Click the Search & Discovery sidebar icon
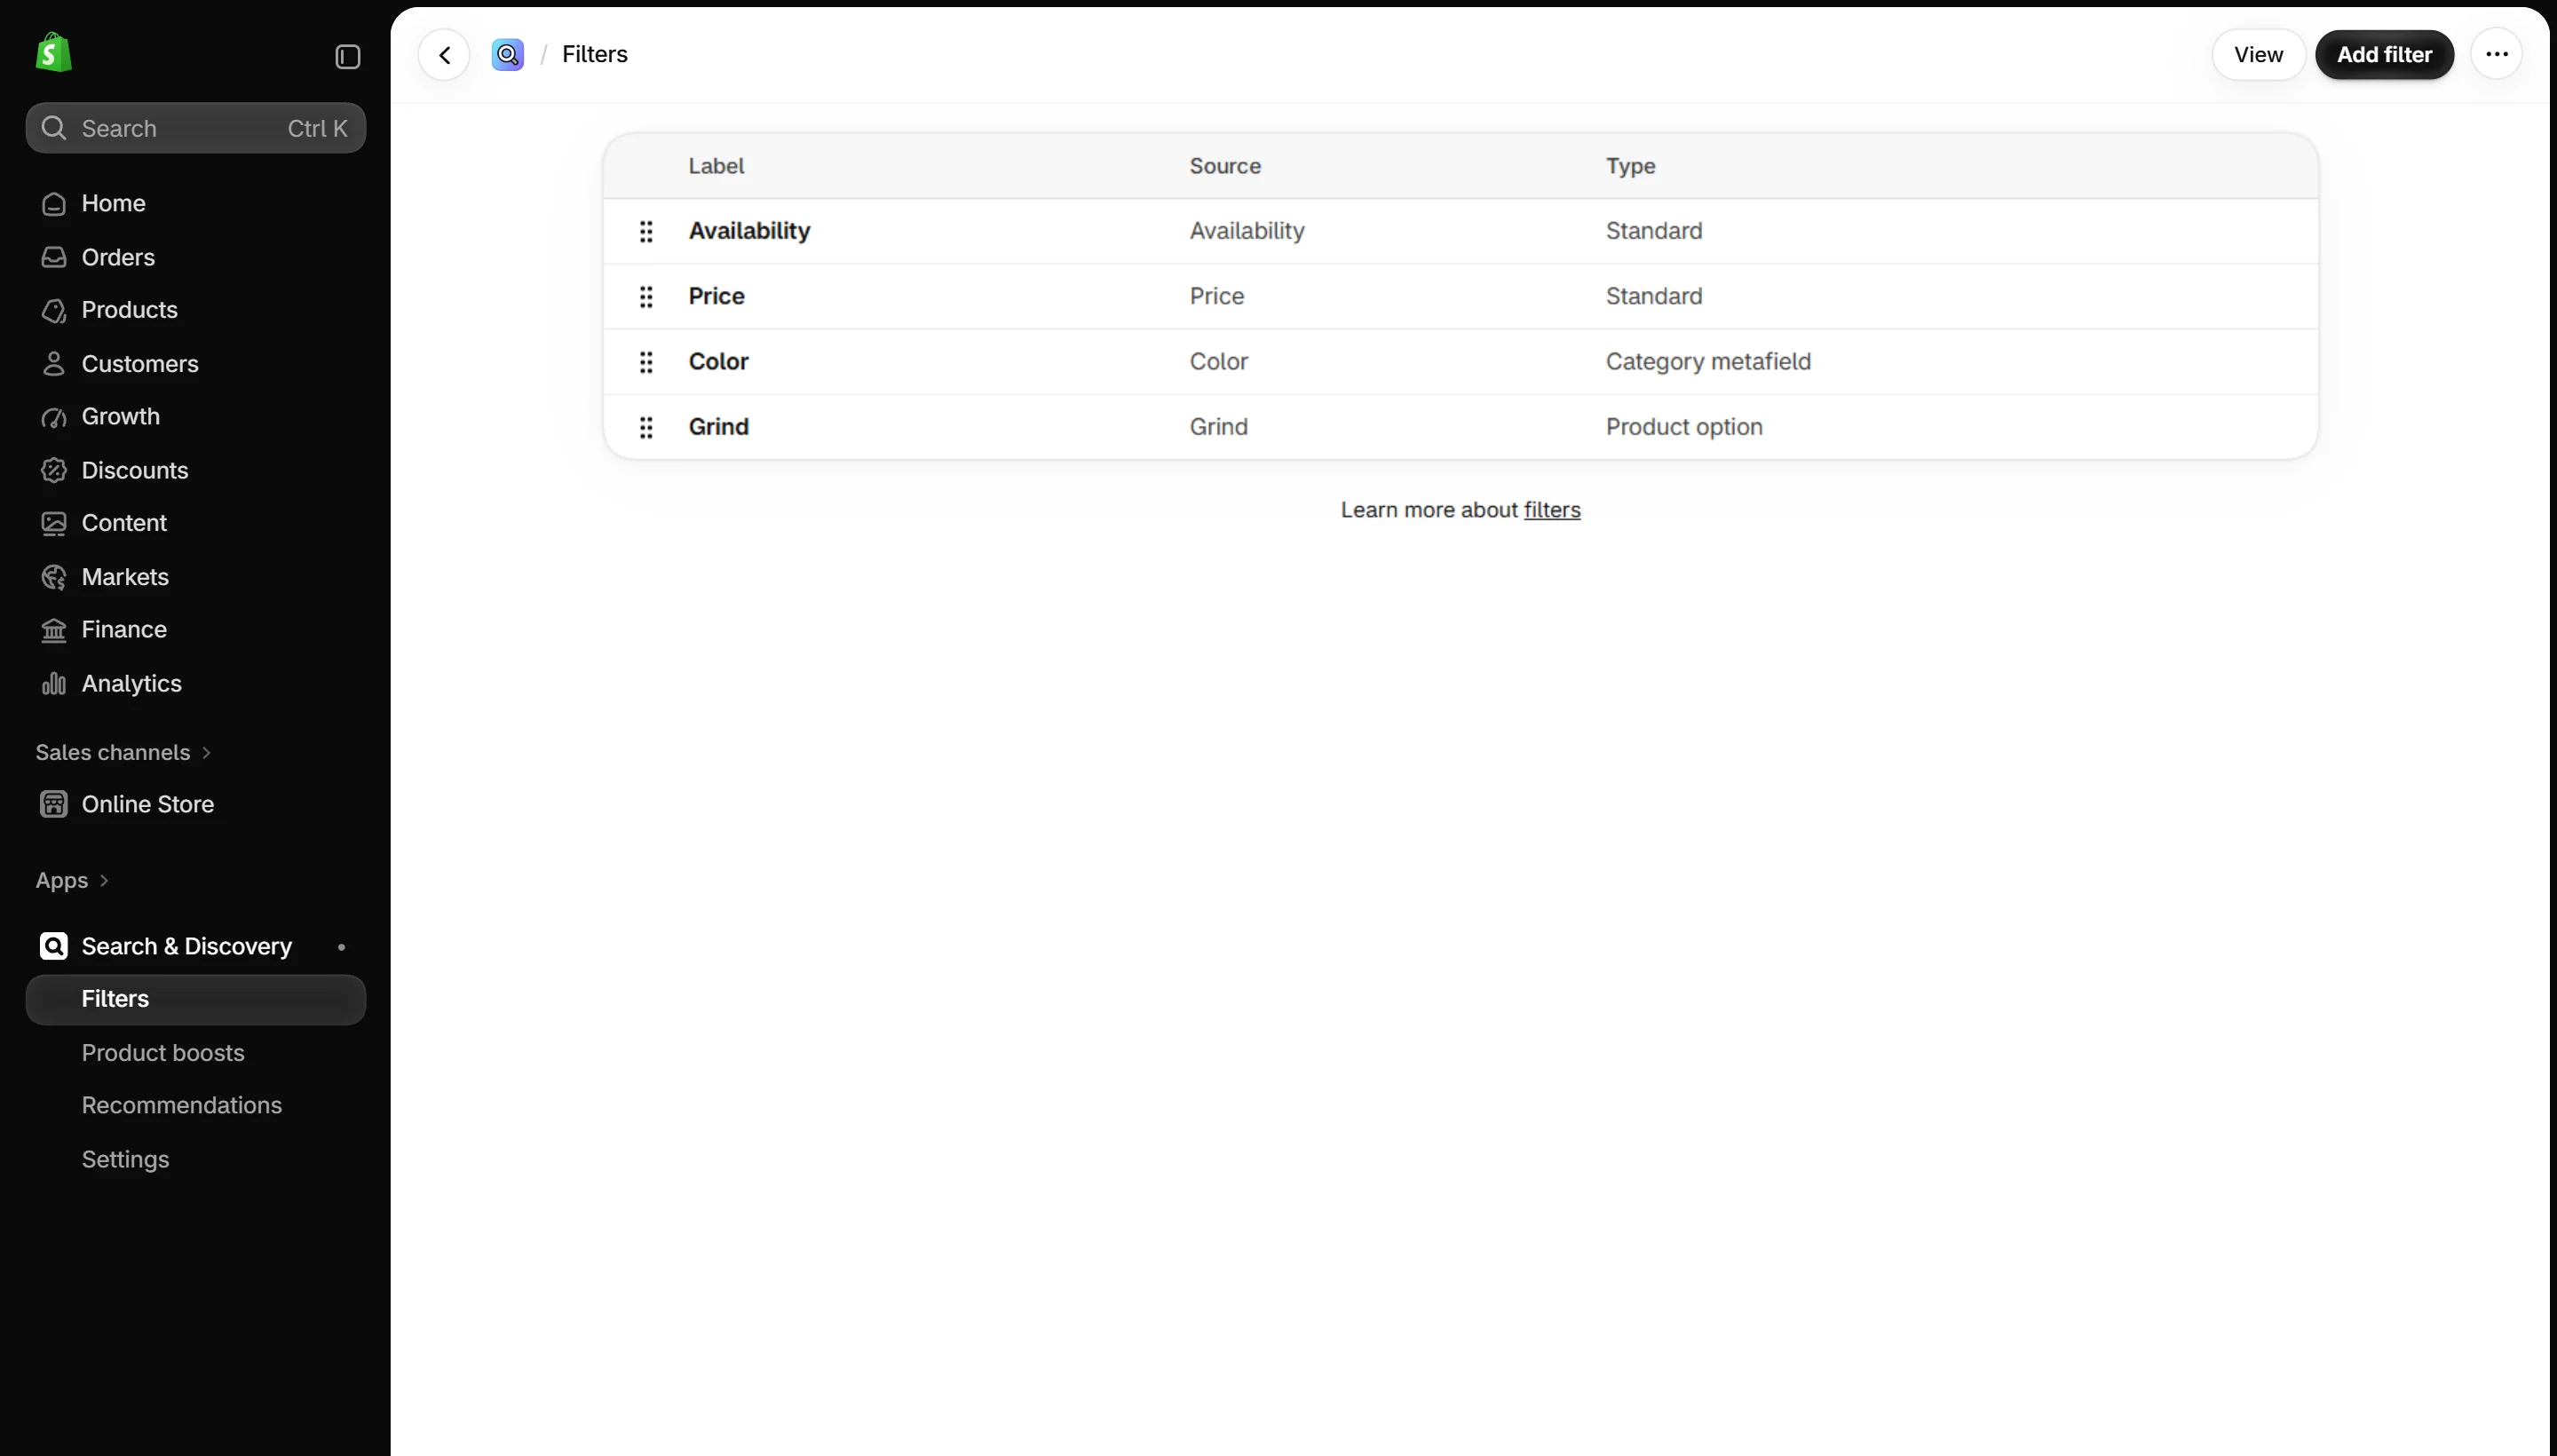The width and height of the screenshot is (2557, 1456). pyautogui.click(x=54, y=946)
